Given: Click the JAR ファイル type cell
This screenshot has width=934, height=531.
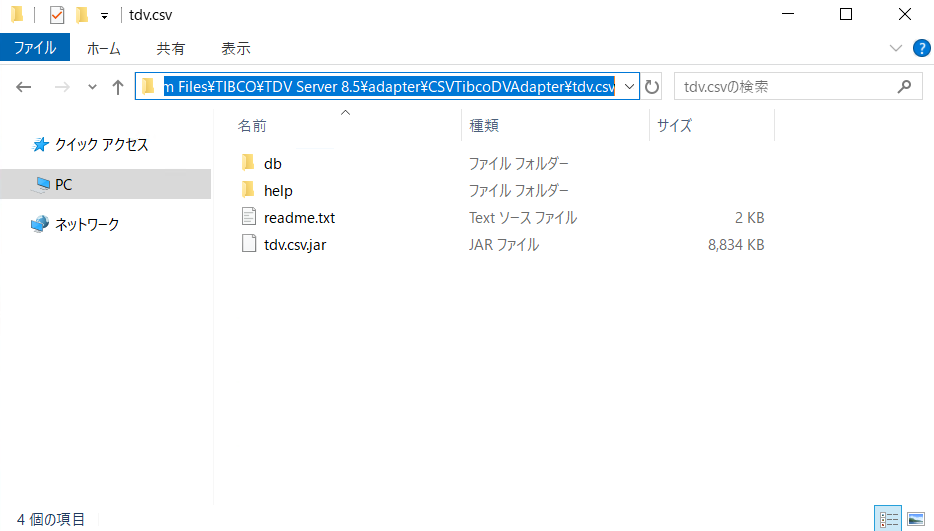Looking at the screenshot, I should (x=504, y=245).
